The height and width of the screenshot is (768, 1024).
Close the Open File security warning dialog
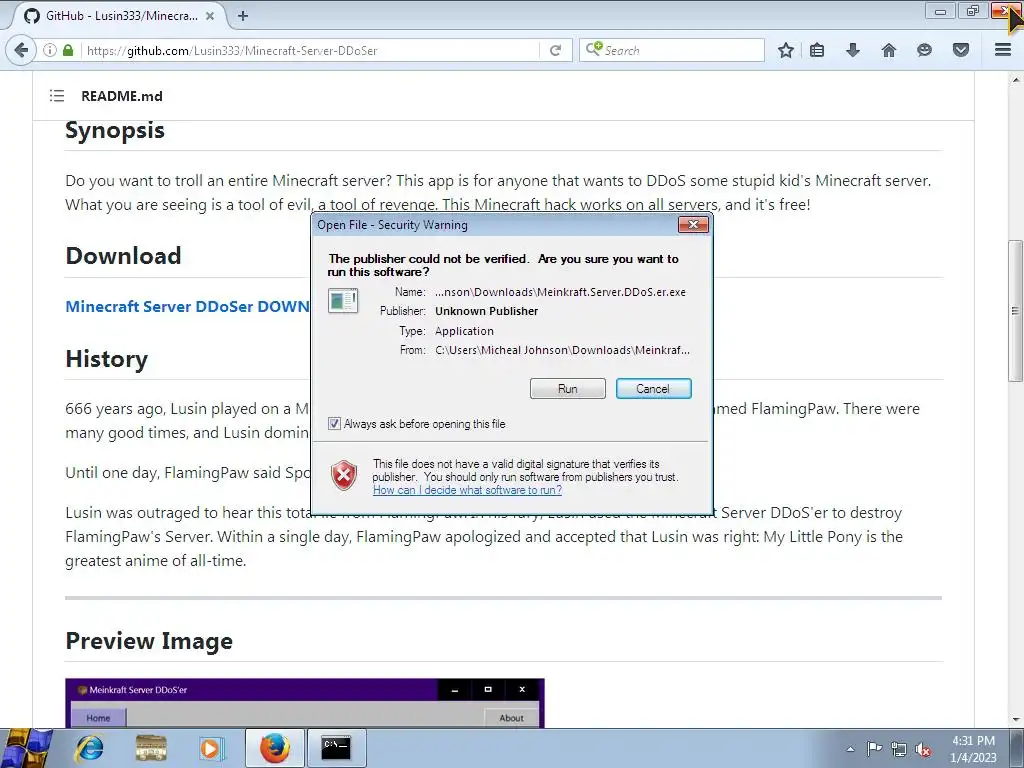tap(693, 225)
